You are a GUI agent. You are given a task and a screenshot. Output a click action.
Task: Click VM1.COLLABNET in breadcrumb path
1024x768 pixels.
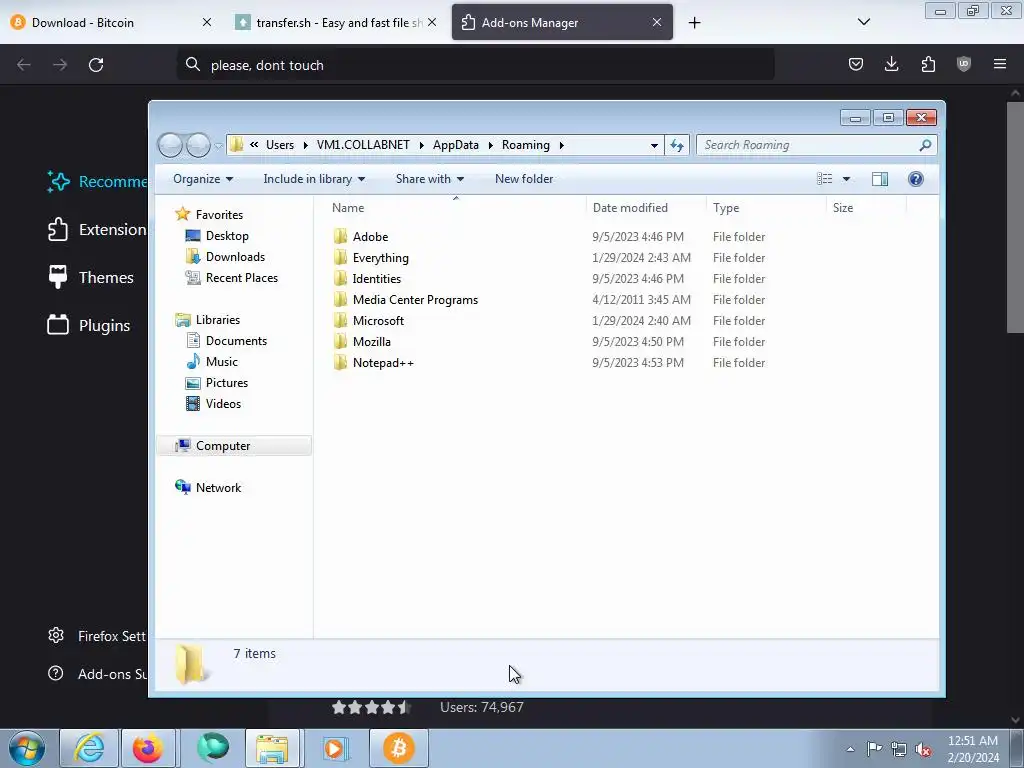click(363, 145)
